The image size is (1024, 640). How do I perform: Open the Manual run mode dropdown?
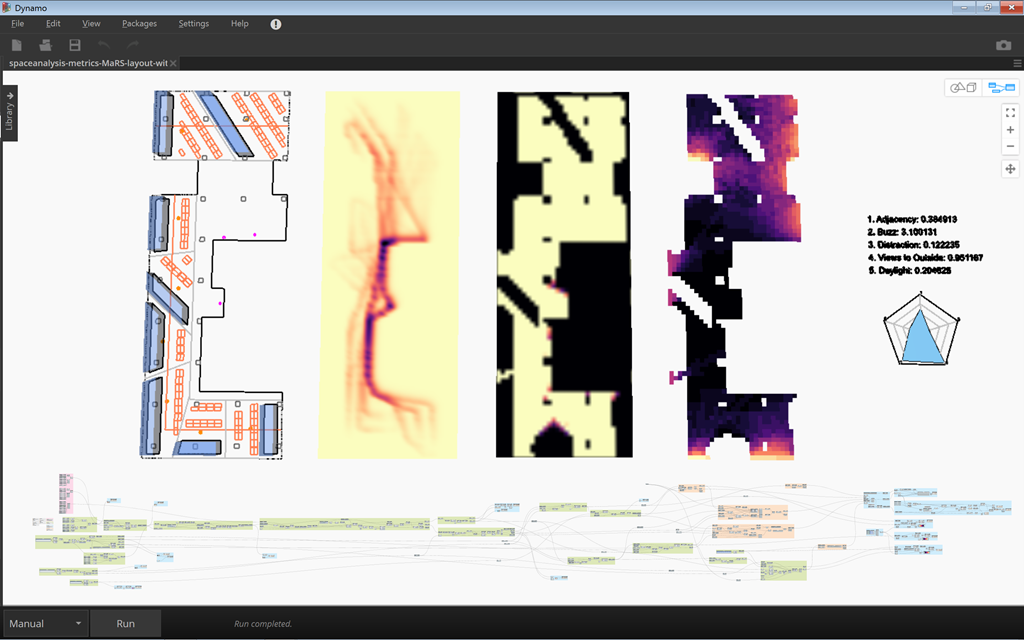44,624
